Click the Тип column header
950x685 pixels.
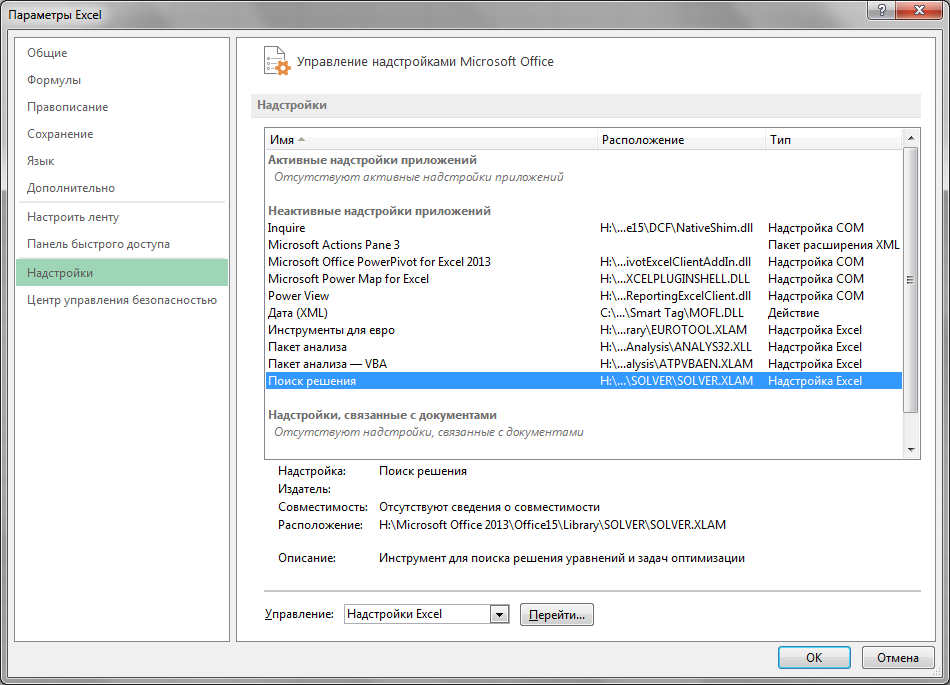point(834,140)
